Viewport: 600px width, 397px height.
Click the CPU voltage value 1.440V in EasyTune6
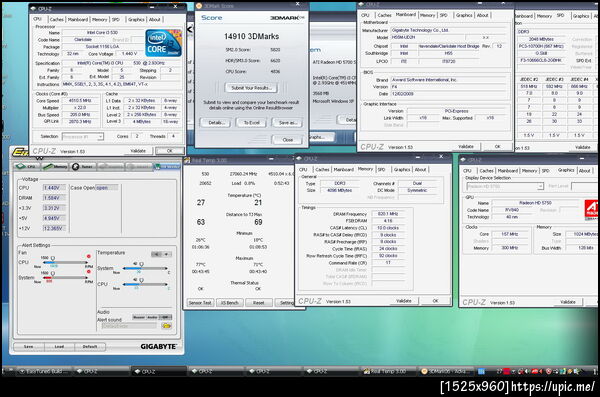tap(54, 188)
